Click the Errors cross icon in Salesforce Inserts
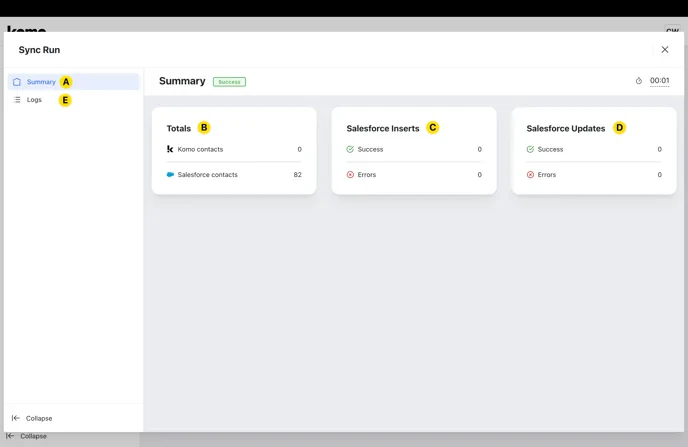Image resolution: width=688 pixels, height=447 pixels. (x=350, y=175)
